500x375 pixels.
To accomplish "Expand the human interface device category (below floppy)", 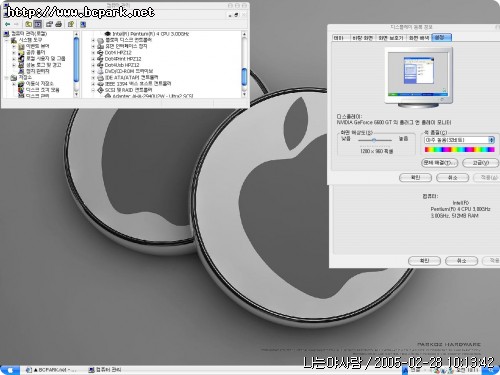I will point(93,47).
